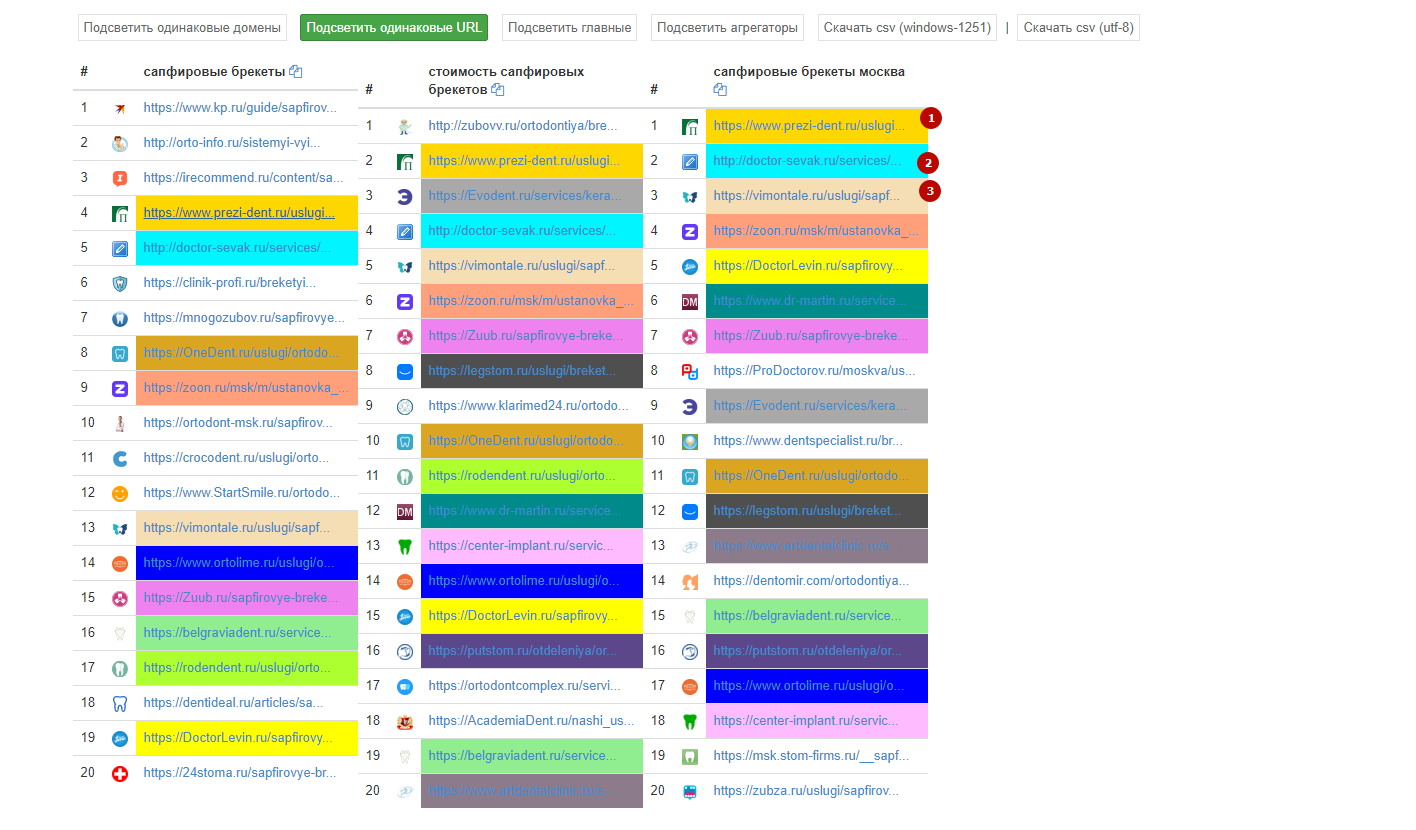Image resolution: width=1416 pixels, height=830 pixels.
Task: Click the ProDoctorov favicon in third column
Action: tap(689, 371)
